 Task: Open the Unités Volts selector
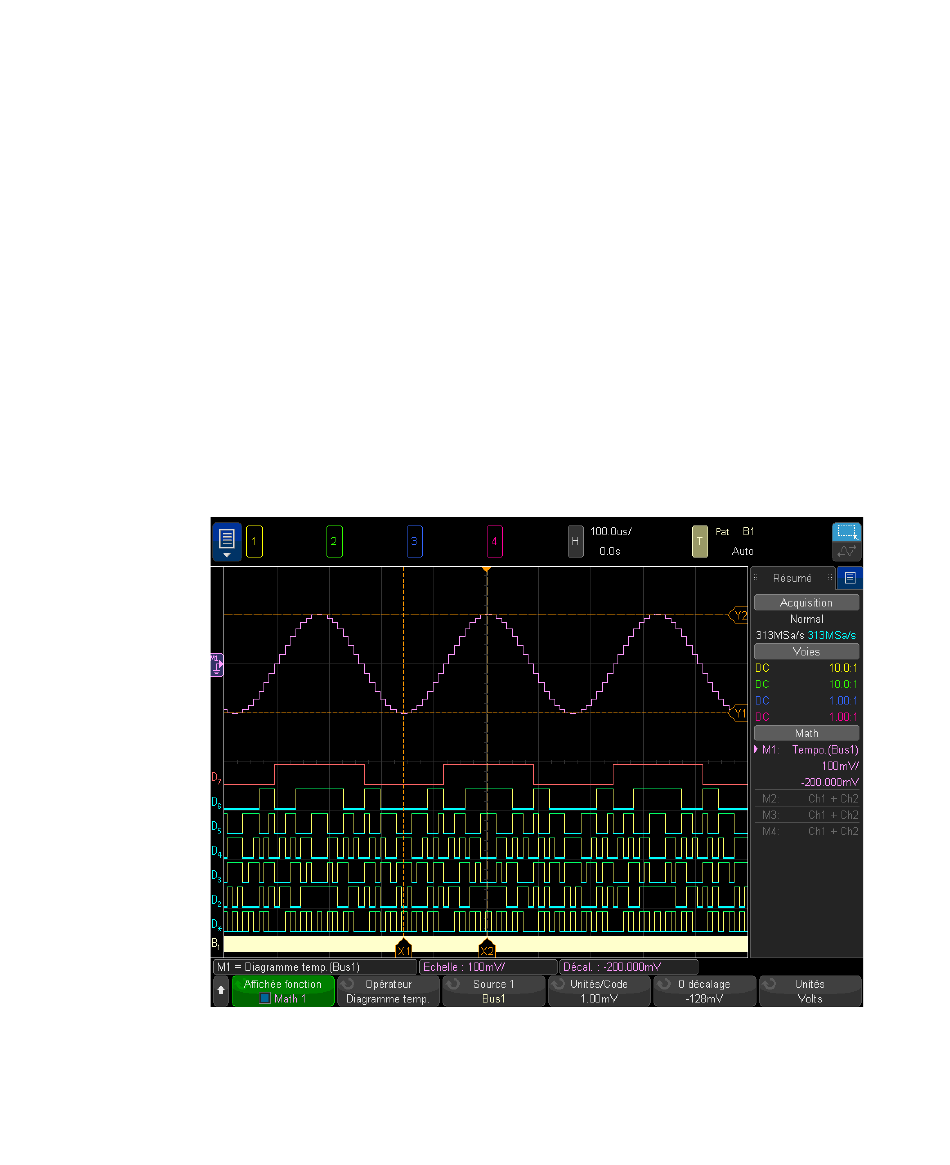pyautogui.click(x=810, y=991)
